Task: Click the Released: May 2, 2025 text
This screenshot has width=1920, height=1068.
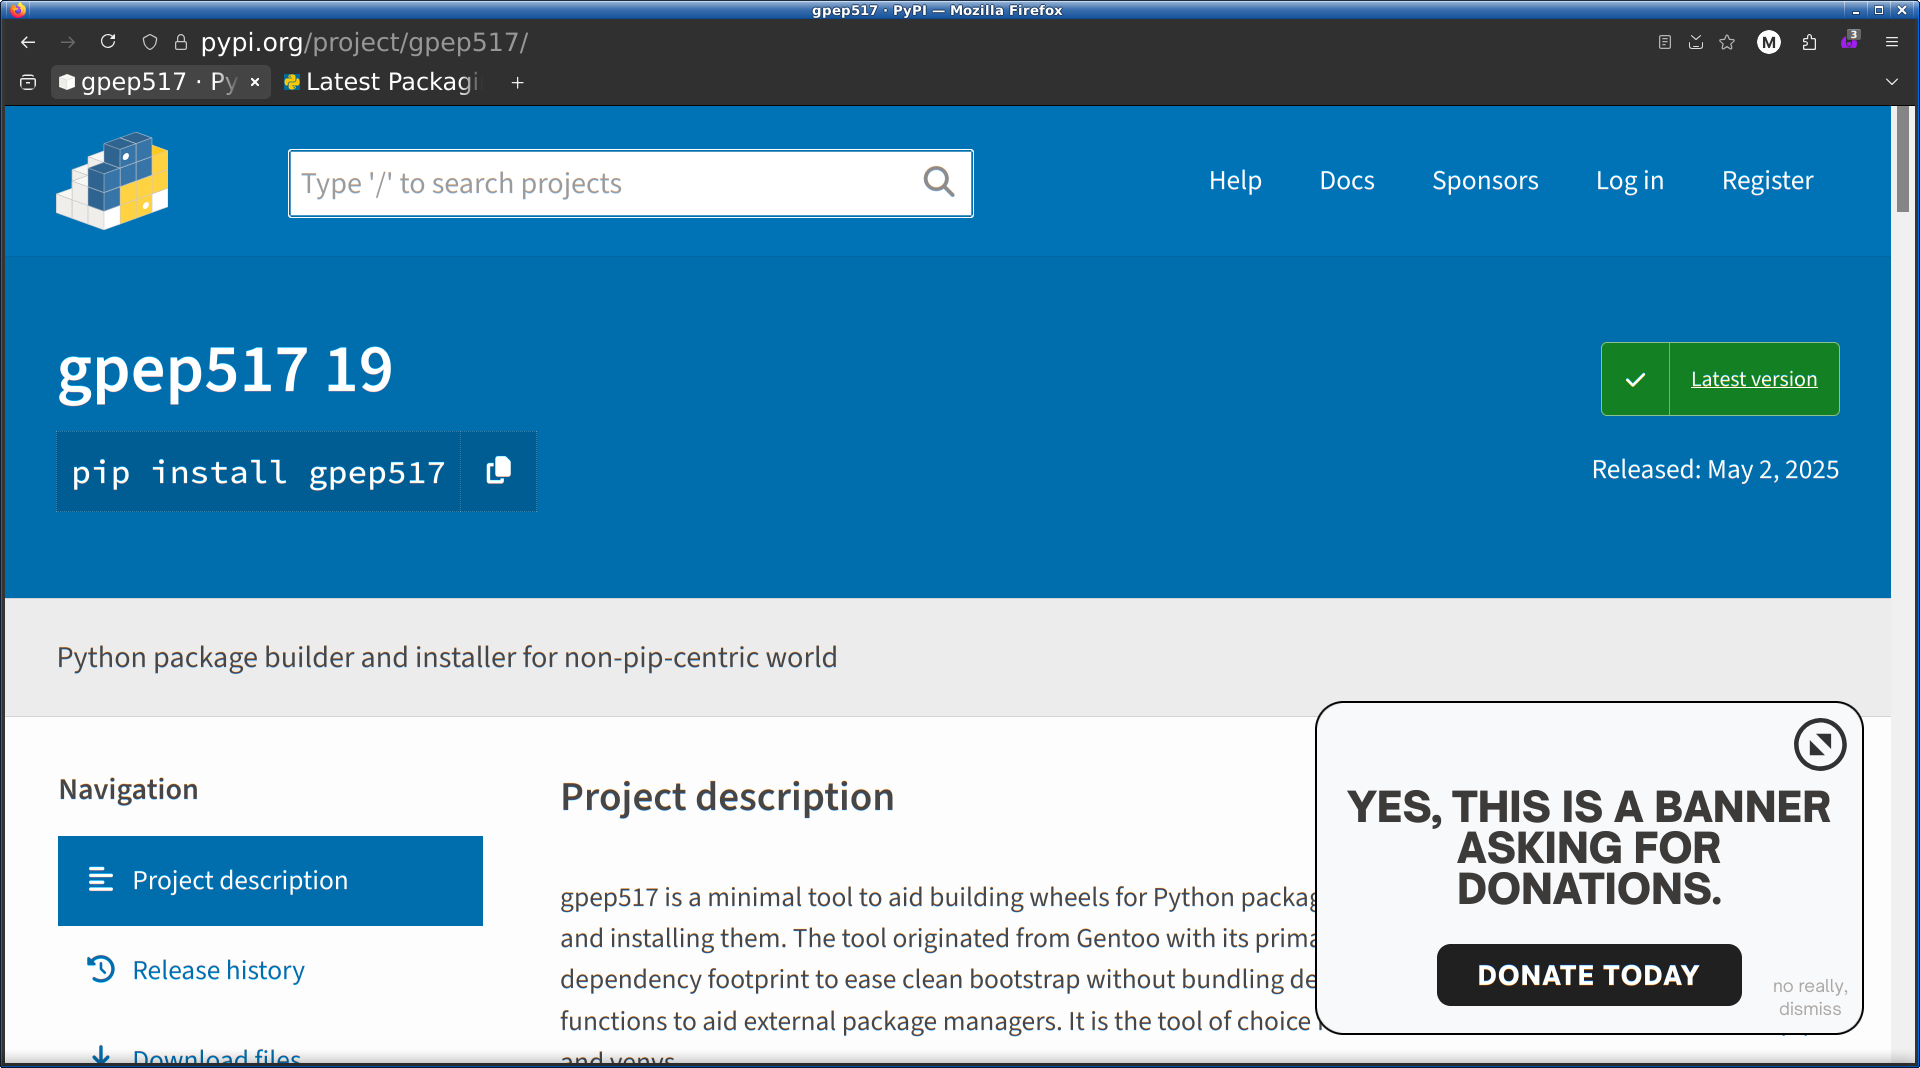Action: (1715, 469)
